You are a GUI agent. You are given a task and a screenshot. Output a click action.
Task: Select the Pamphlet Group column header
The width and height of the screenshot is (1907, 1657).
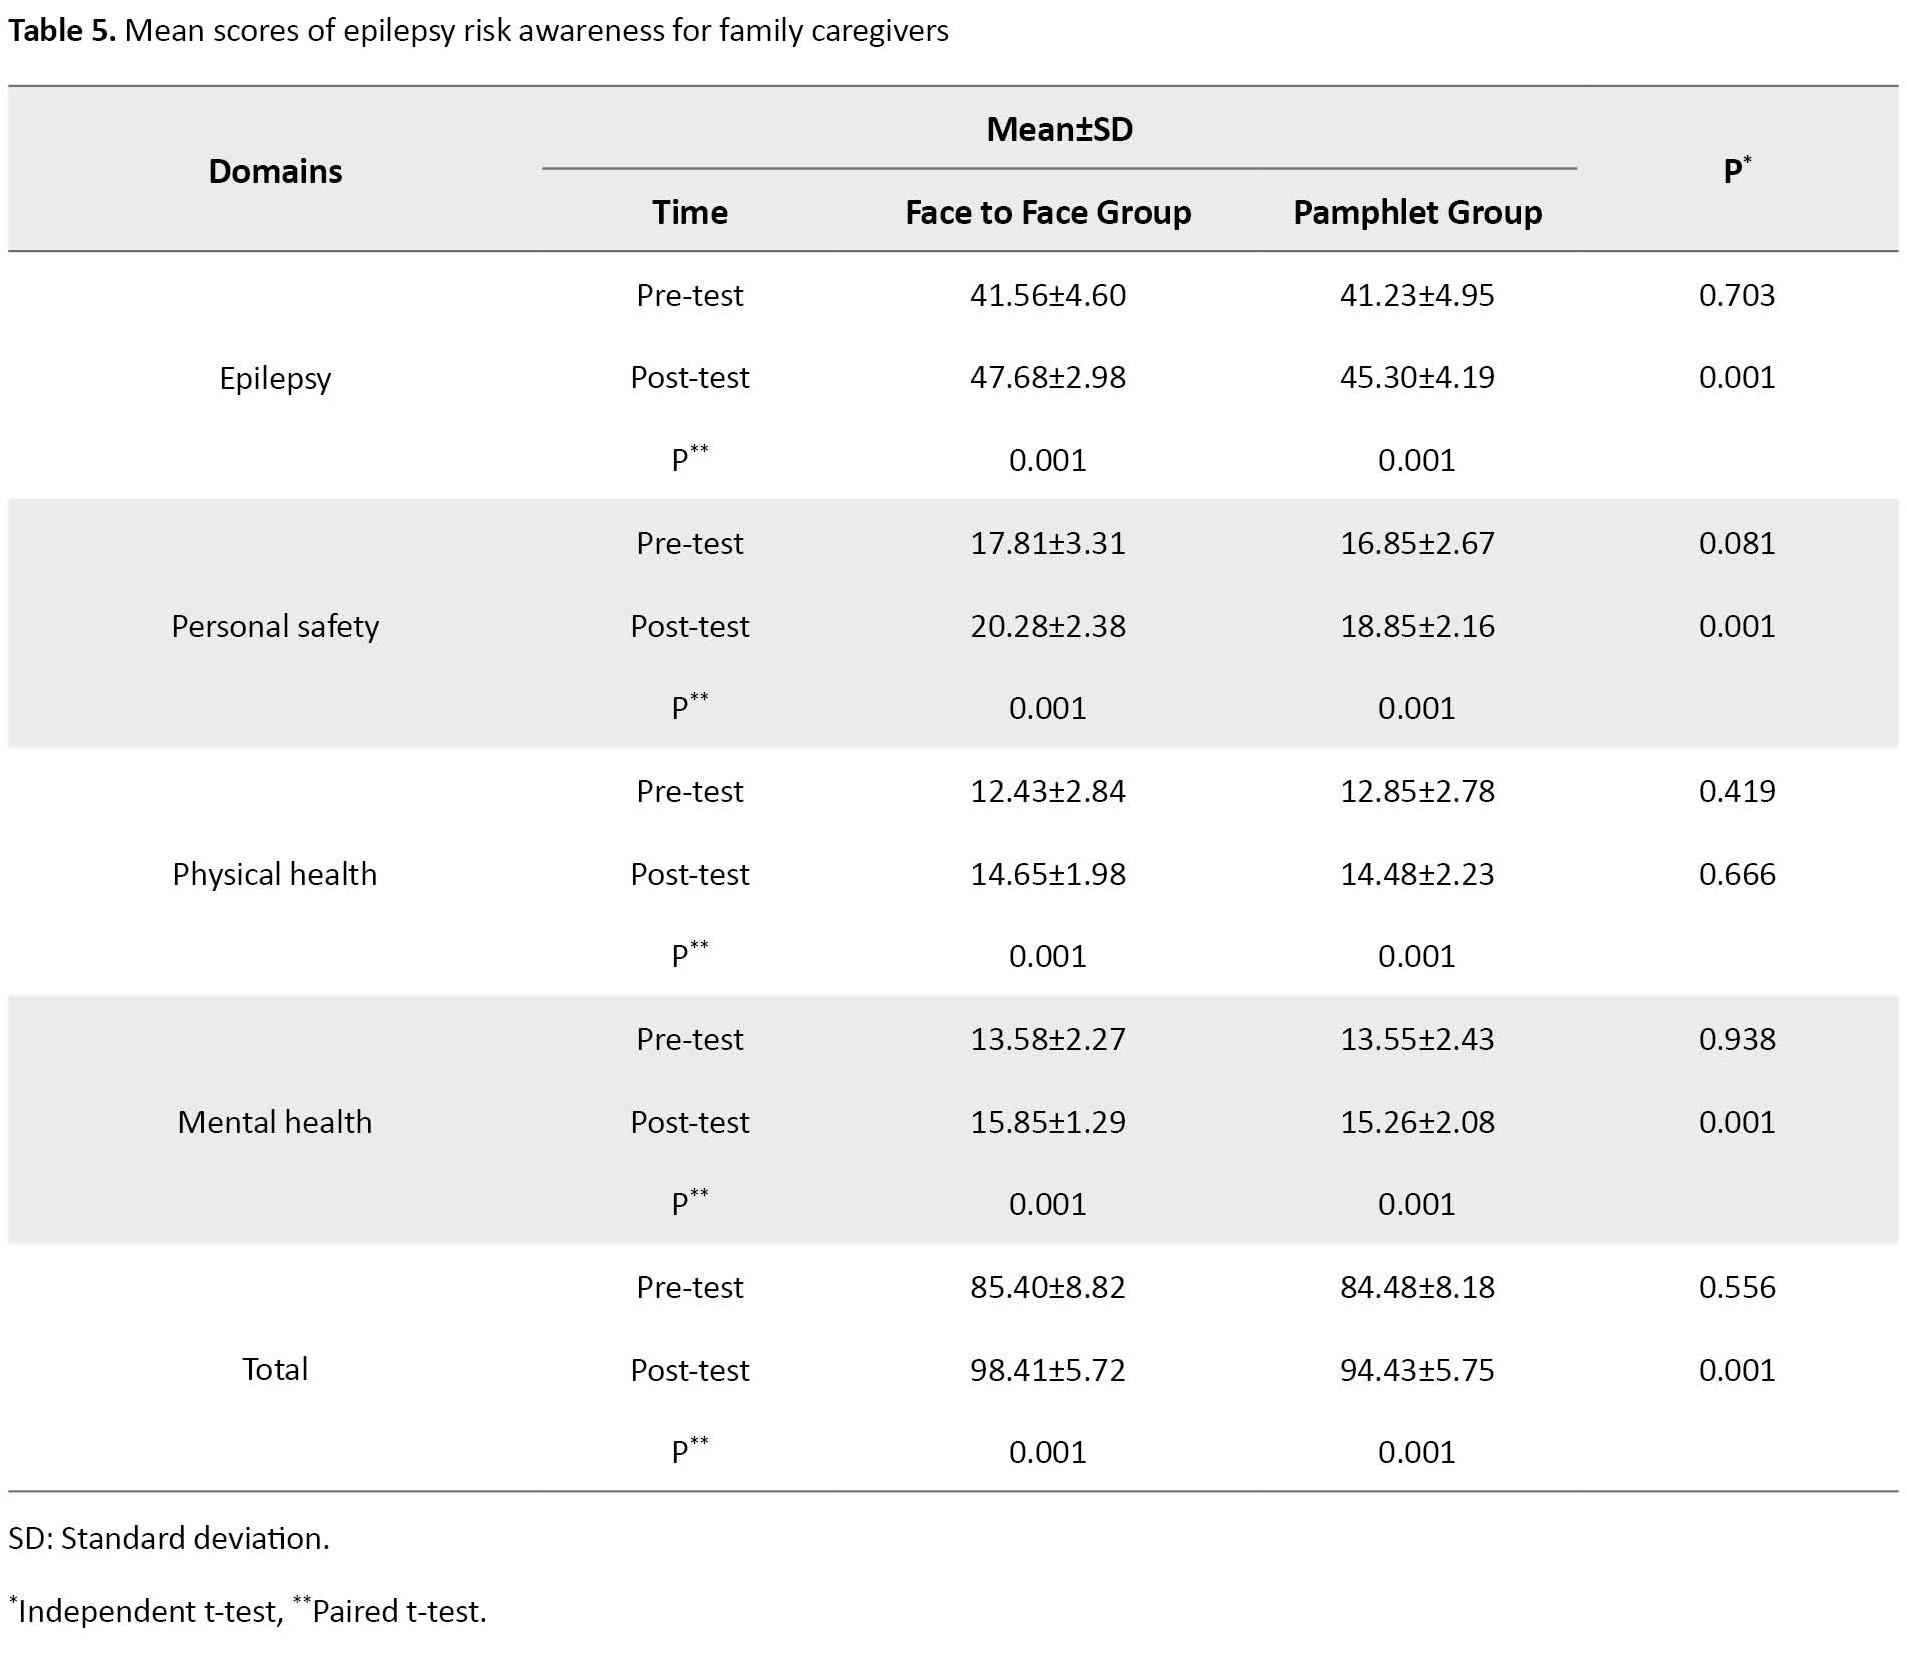click(x=1417, y=212)
